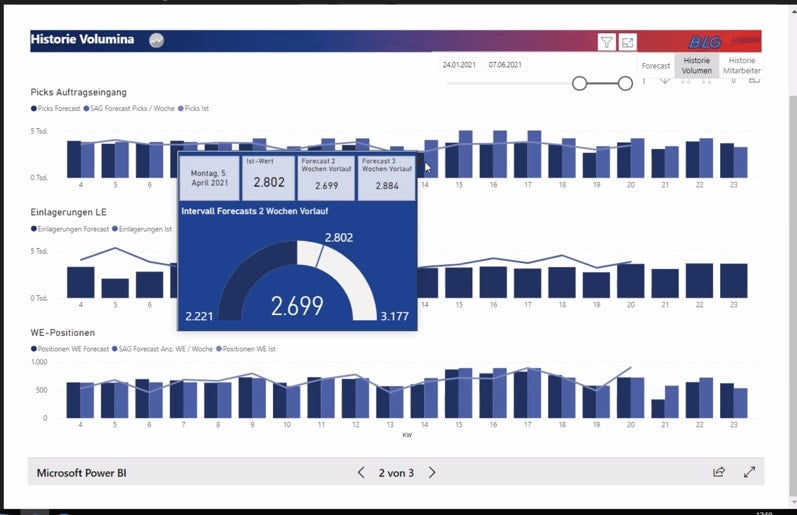Click the Positionen WE Forecast legend entry
The image size is (797, 515).
coord(70,349)
